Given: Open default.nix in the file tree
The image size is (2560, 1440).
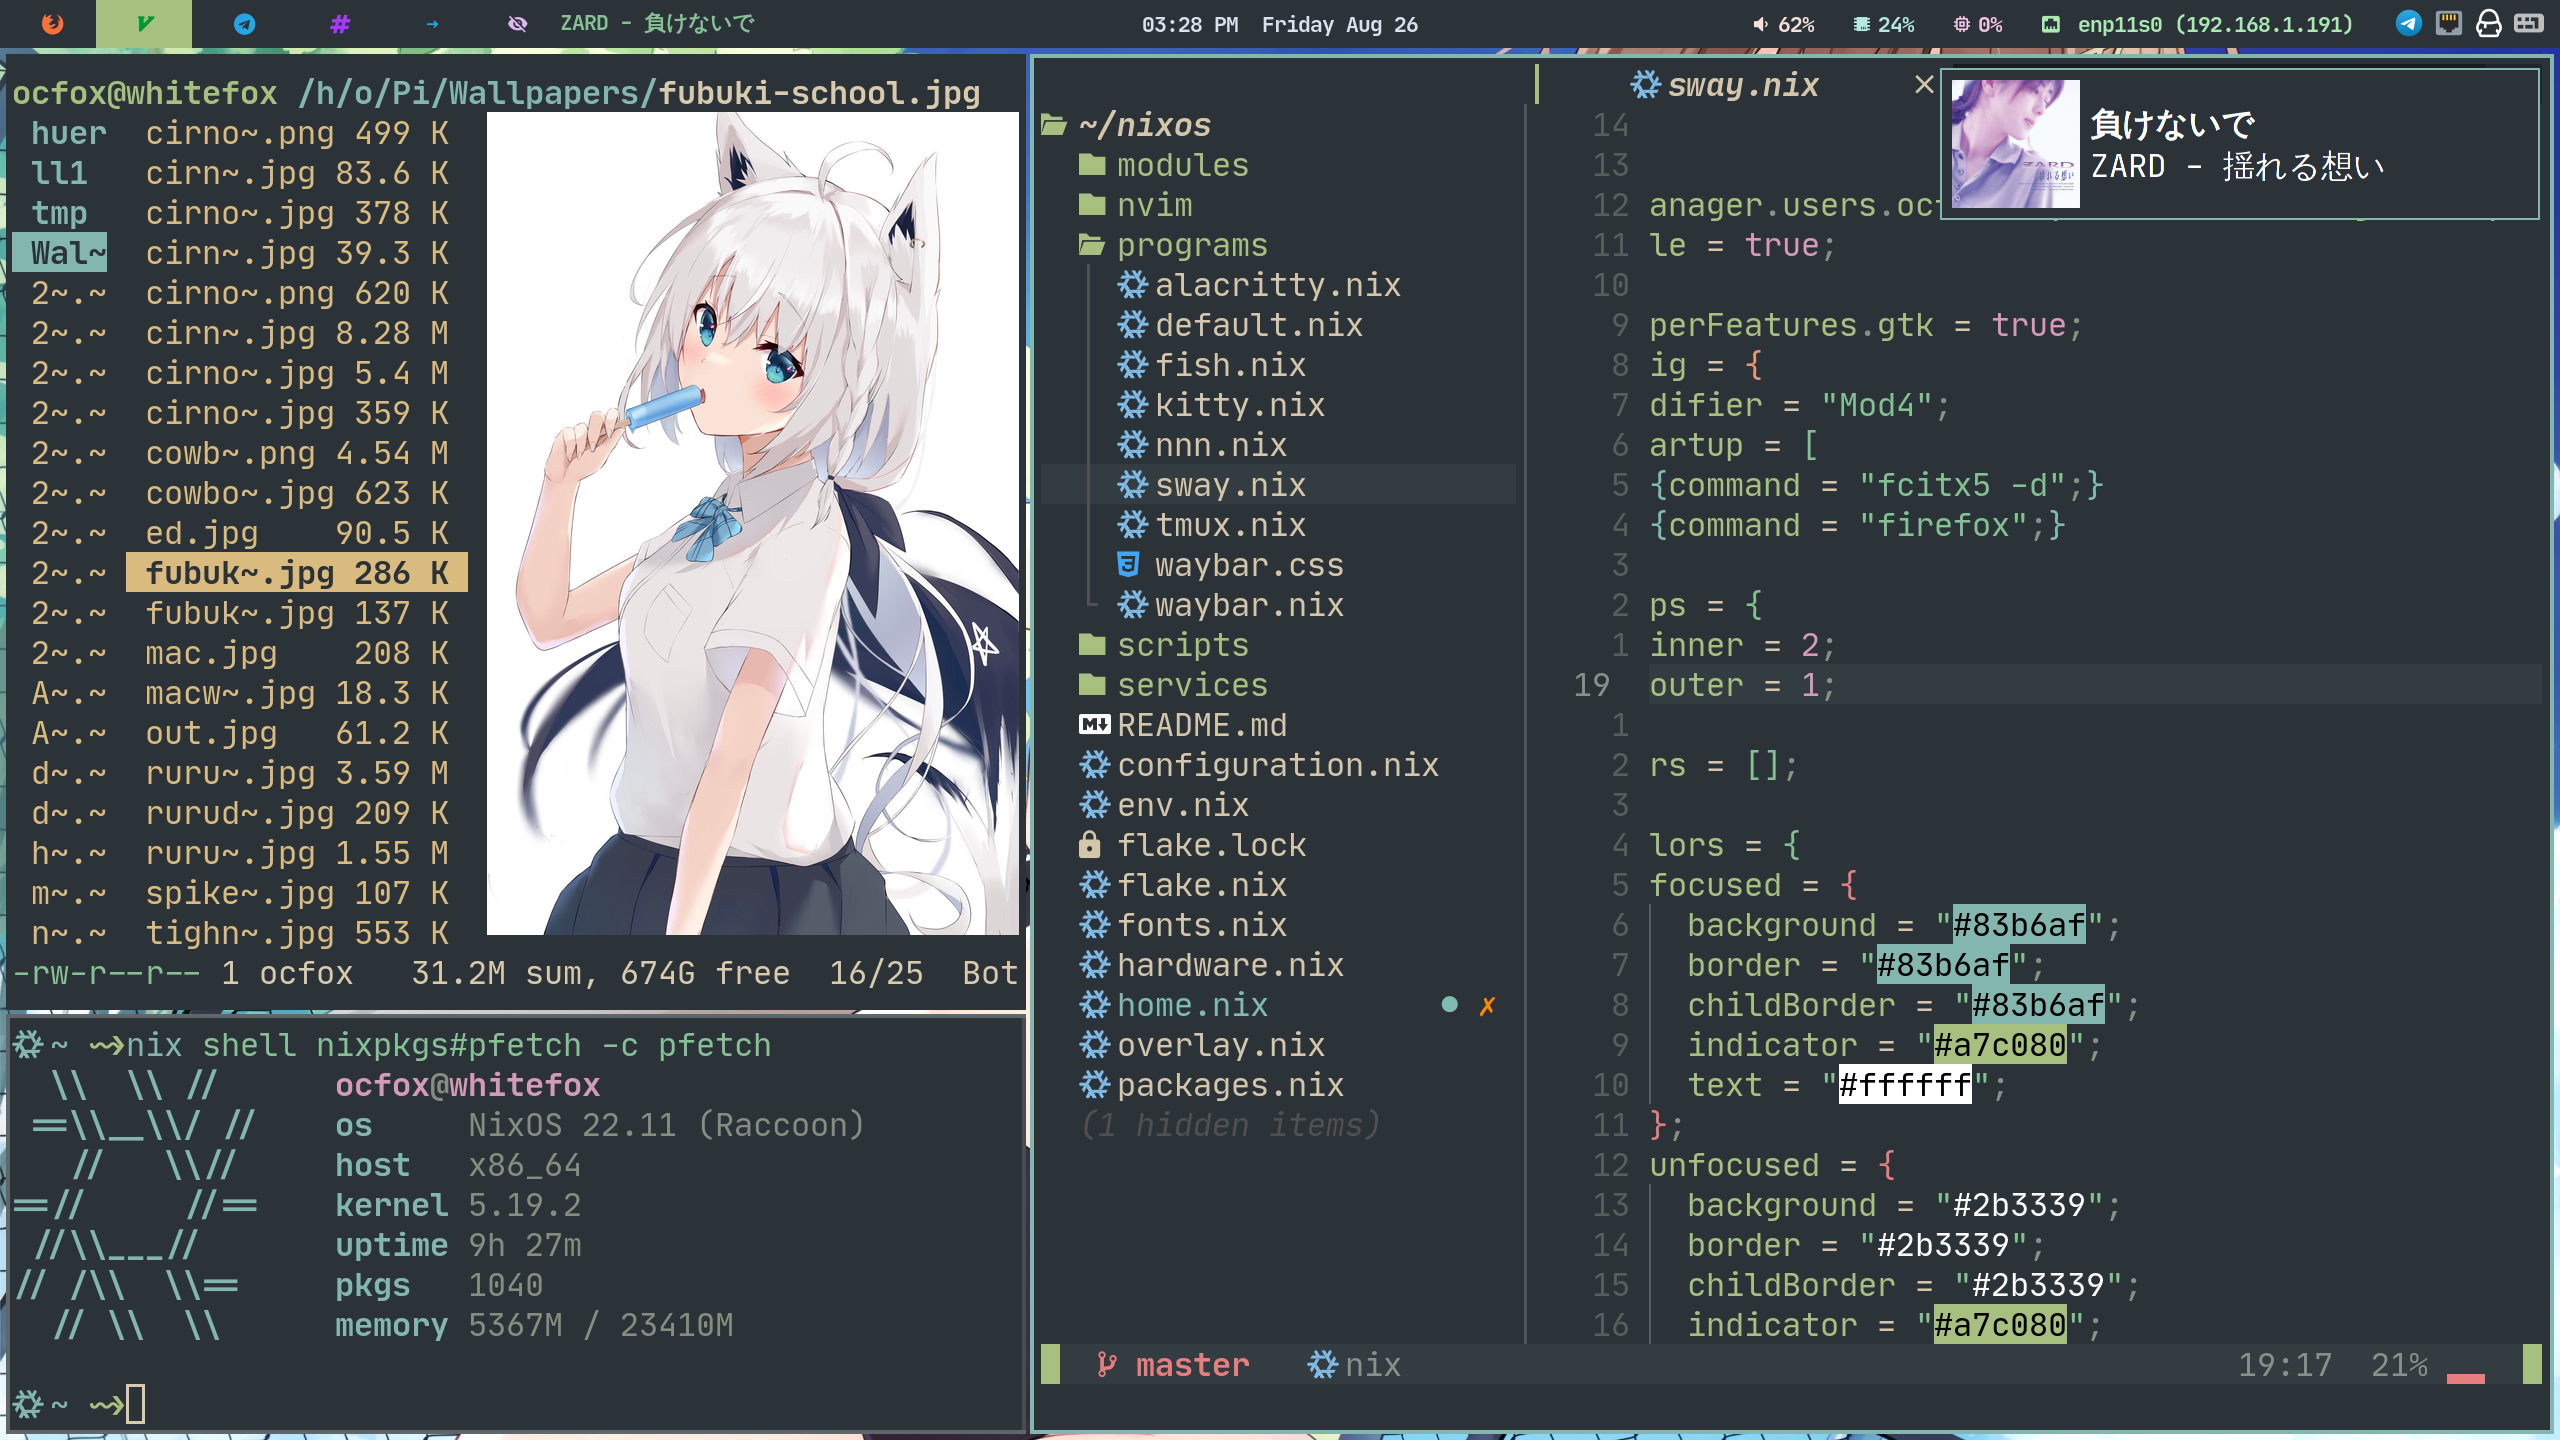Looking at the screenshot, I should 1240,325.
